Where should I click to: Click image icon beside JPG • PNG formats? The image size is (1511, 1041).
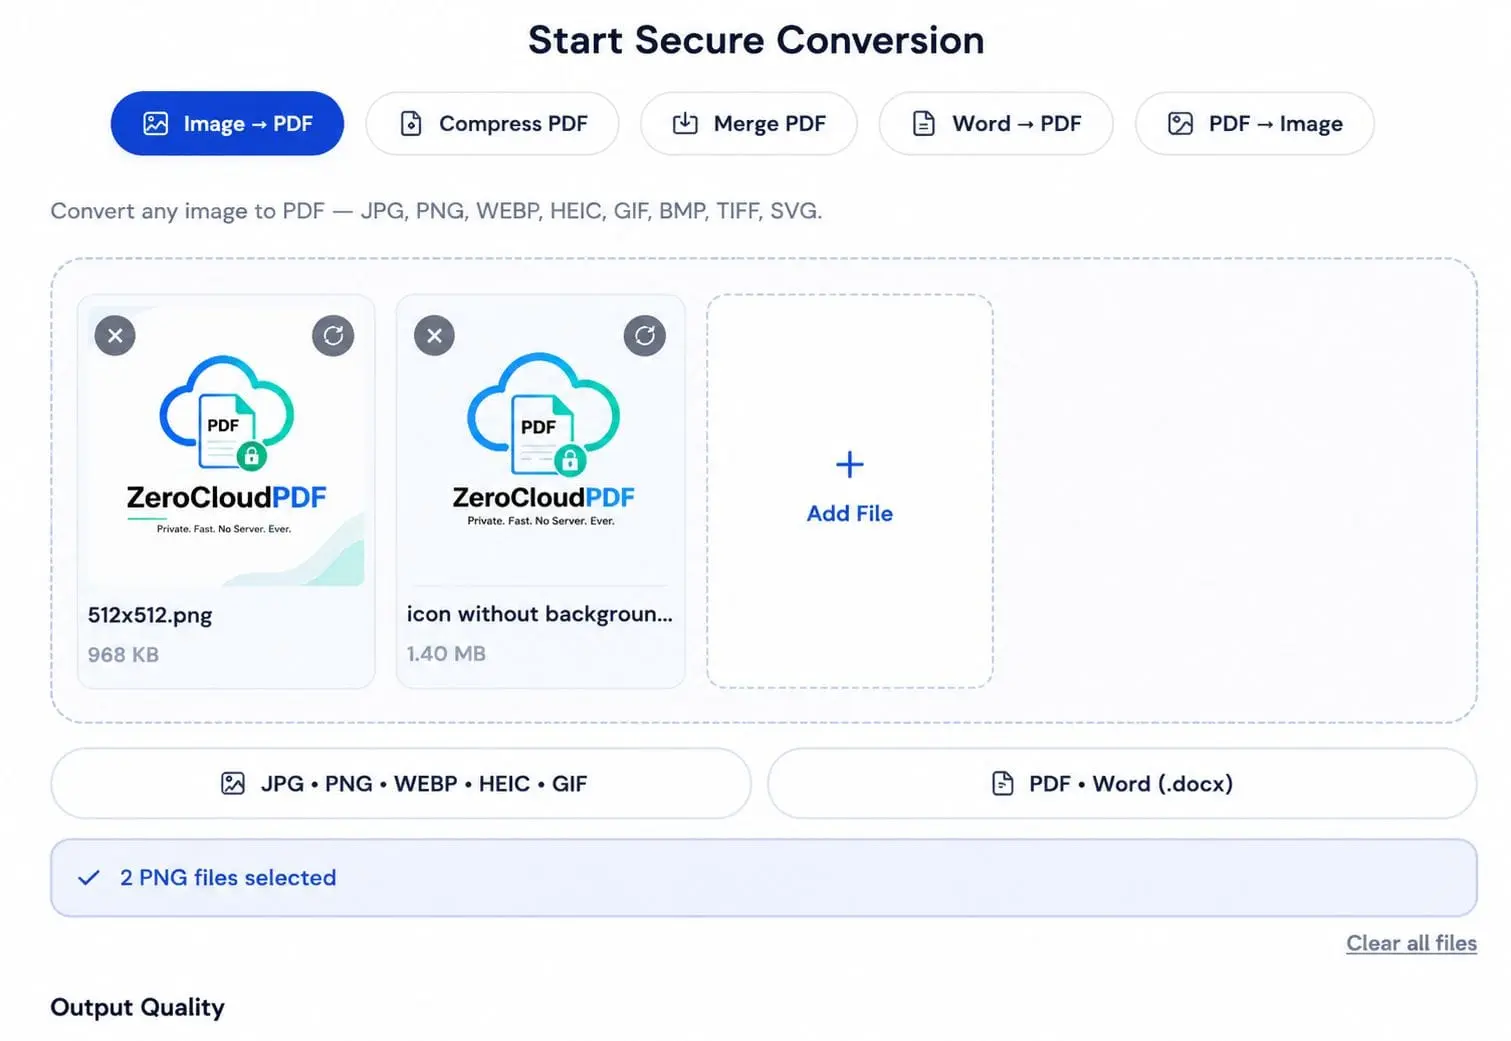click(233, 783)
